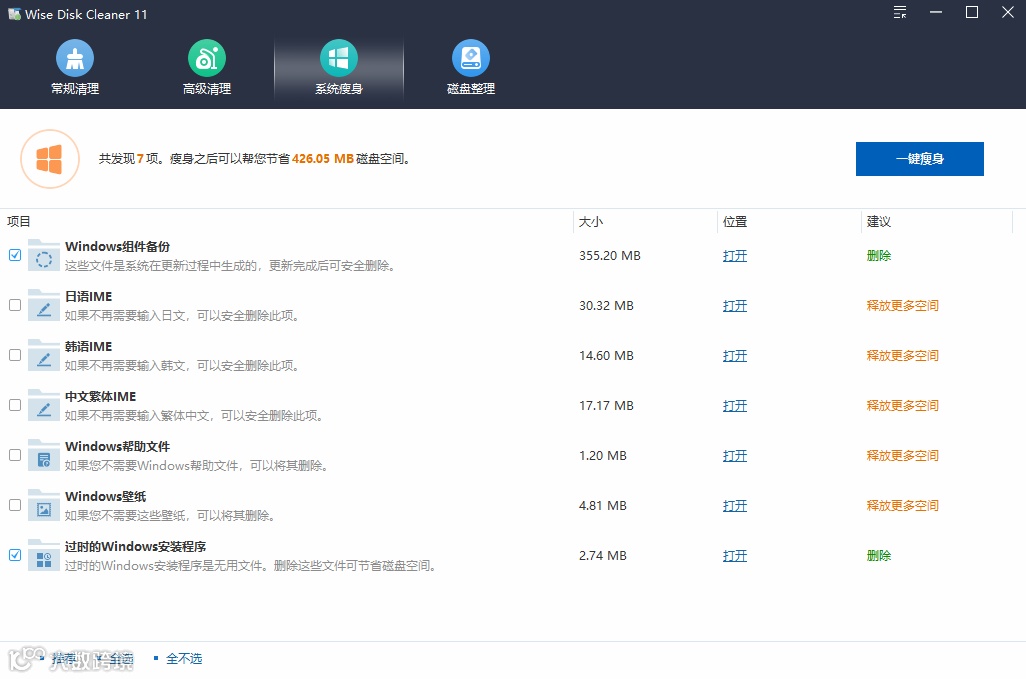Screen dimensions: 1026x679
Task: Open location of 中文繁体IME
Action: pyautogui.click(x=735, y=406)
